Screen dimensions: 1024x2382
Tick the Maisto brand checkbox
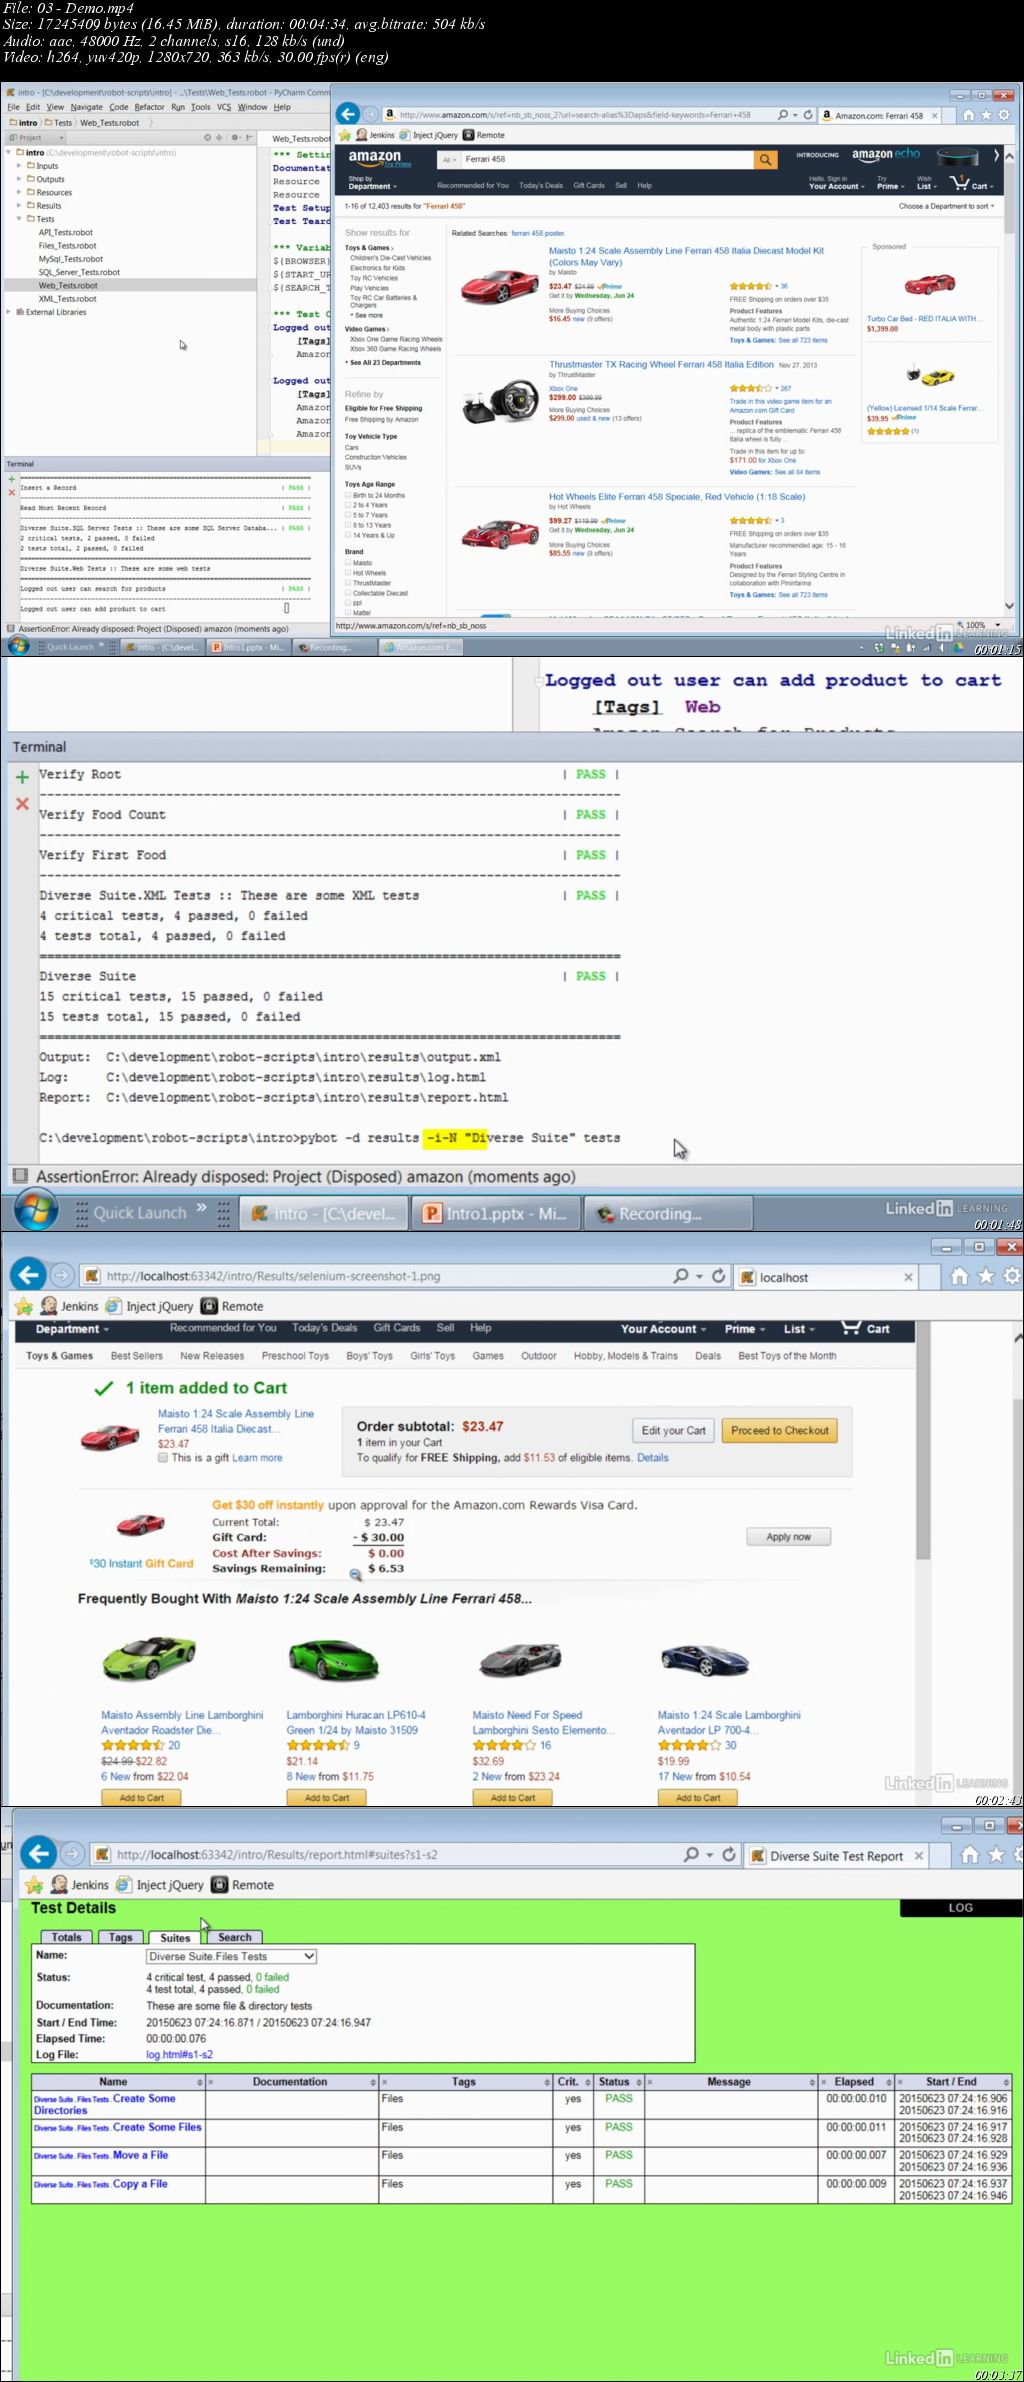click(x=348, y=563)
